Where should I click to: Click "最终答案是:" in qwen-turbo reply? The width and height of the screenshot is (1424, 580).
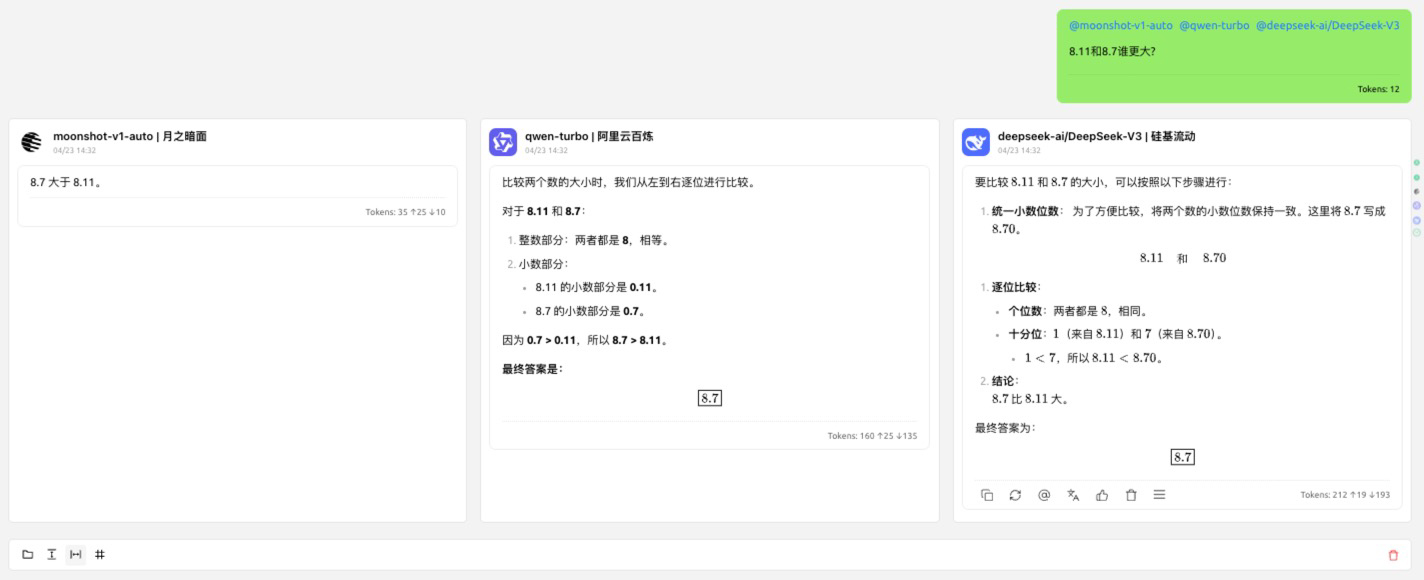click(x=533, y=369)
